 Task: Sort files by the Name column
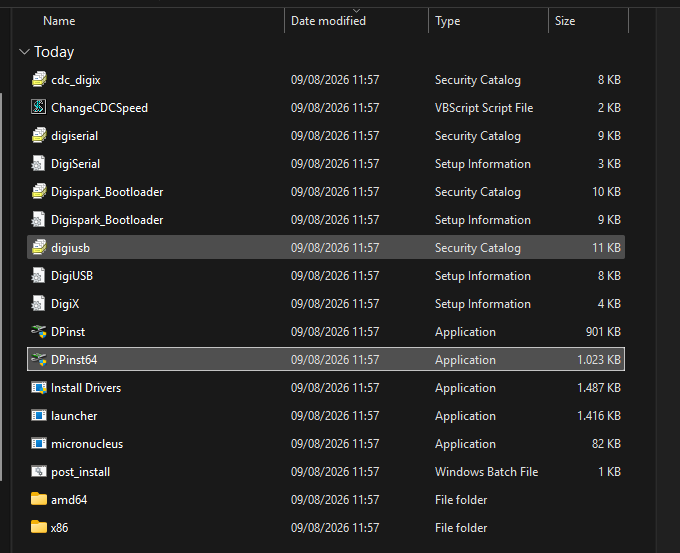[59, 21]
